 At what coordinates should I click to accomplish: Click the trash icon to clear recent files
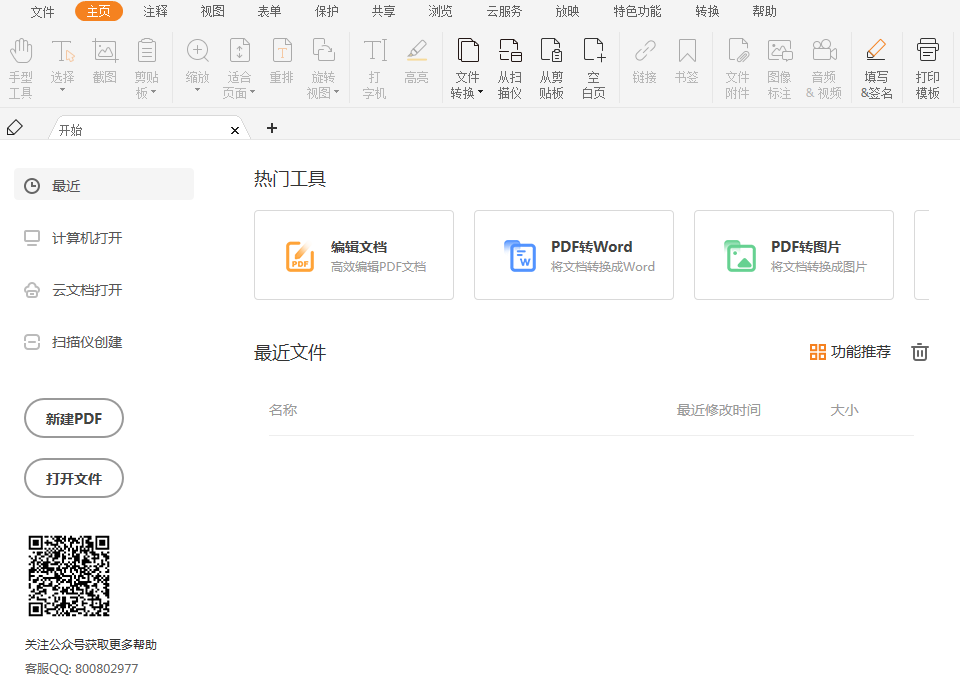coord(919,352)
